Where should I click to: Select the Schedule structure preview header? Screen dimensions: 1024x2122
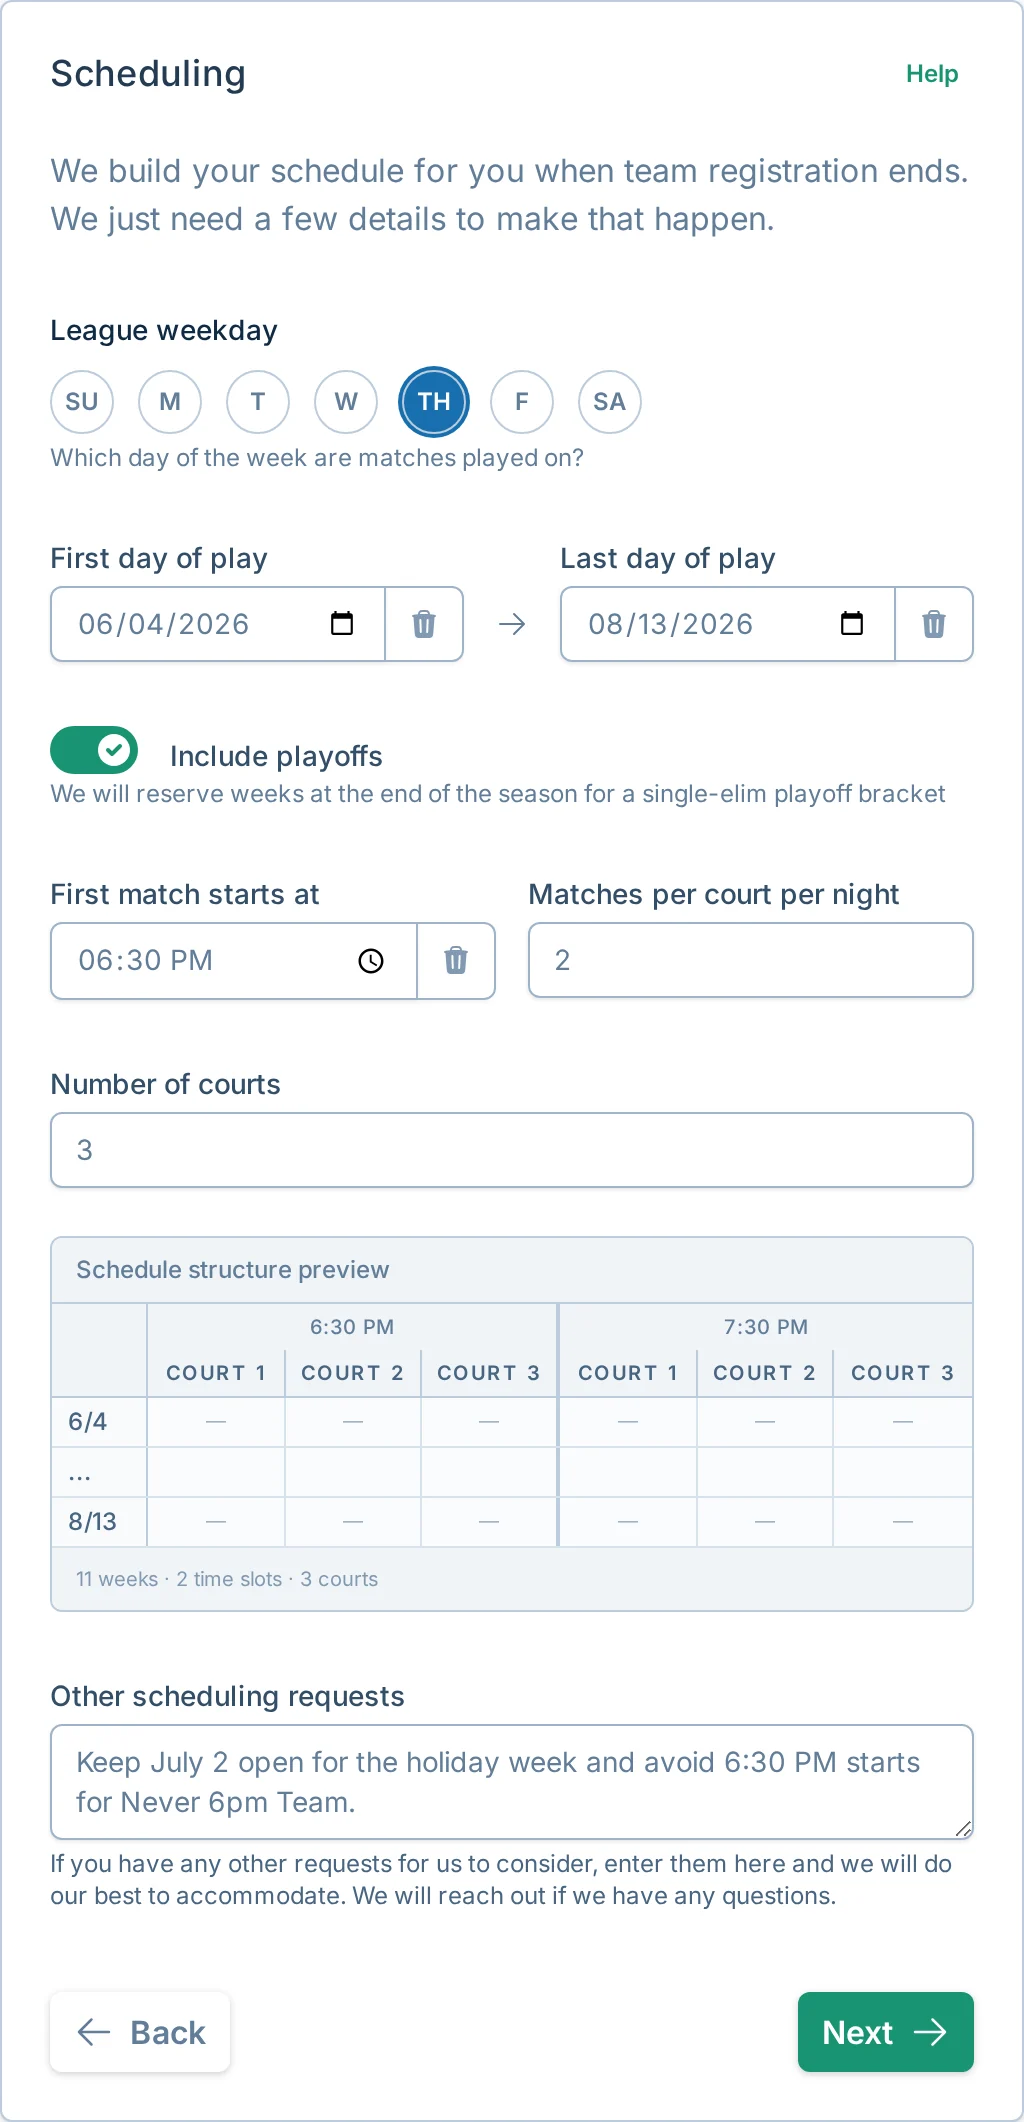[x=232, y=1270]
